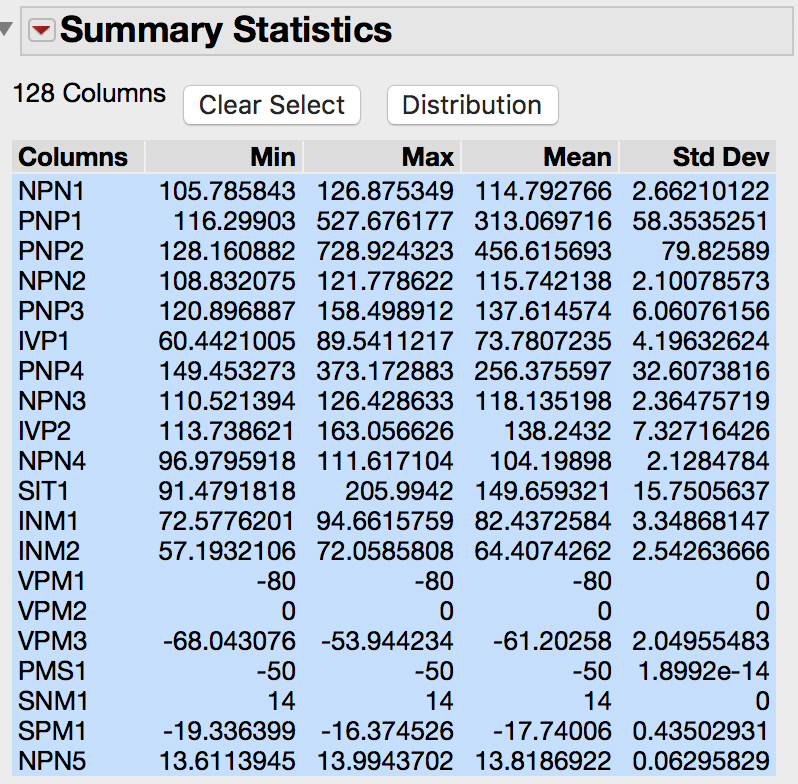Click the Columns header
The height and width of the screenshot is (784, 798).
74,157
